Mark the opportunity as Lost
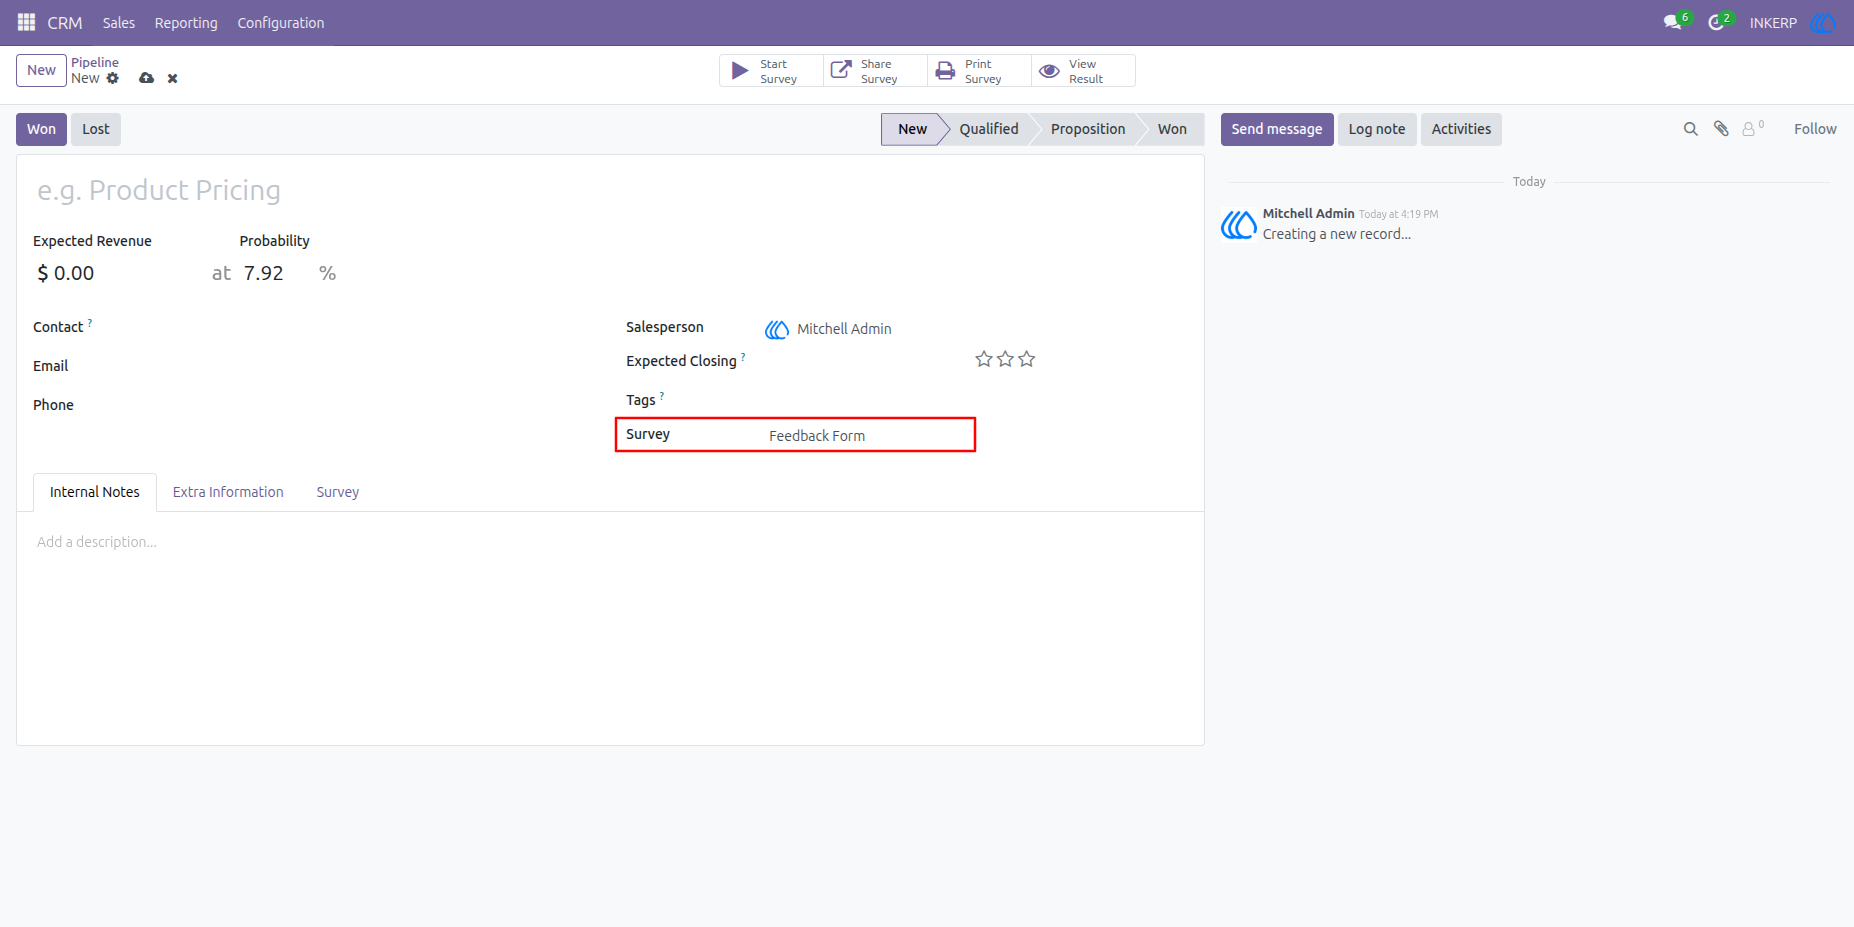 [x=96, y=129]
